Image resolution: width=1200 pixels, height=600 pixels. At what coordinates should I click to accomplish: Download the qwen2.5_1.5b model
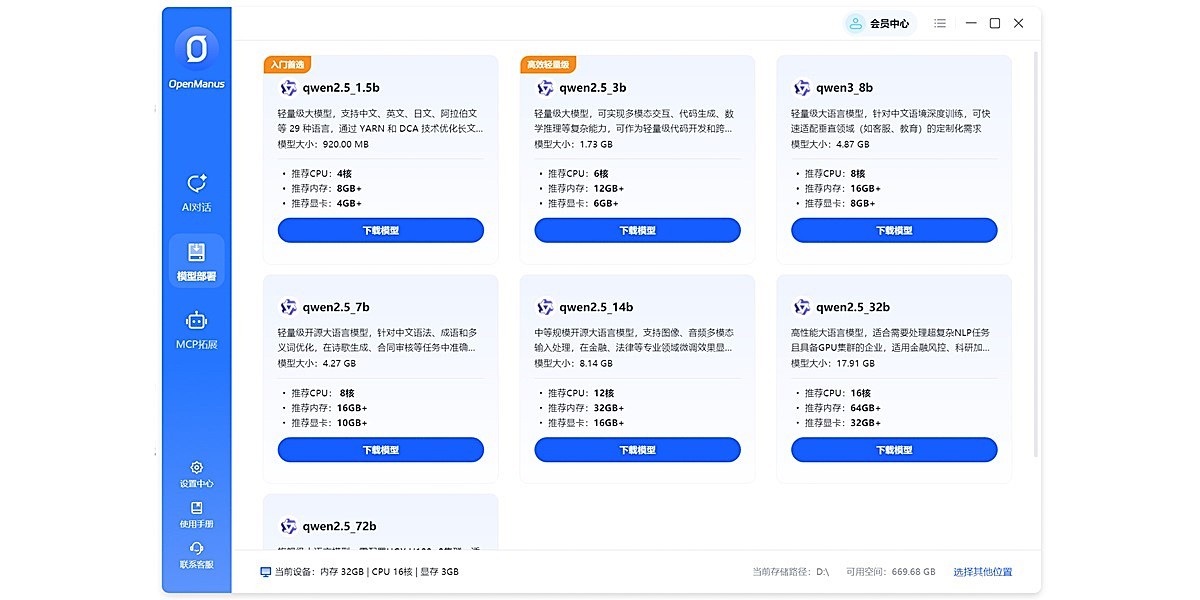[380, 231]
